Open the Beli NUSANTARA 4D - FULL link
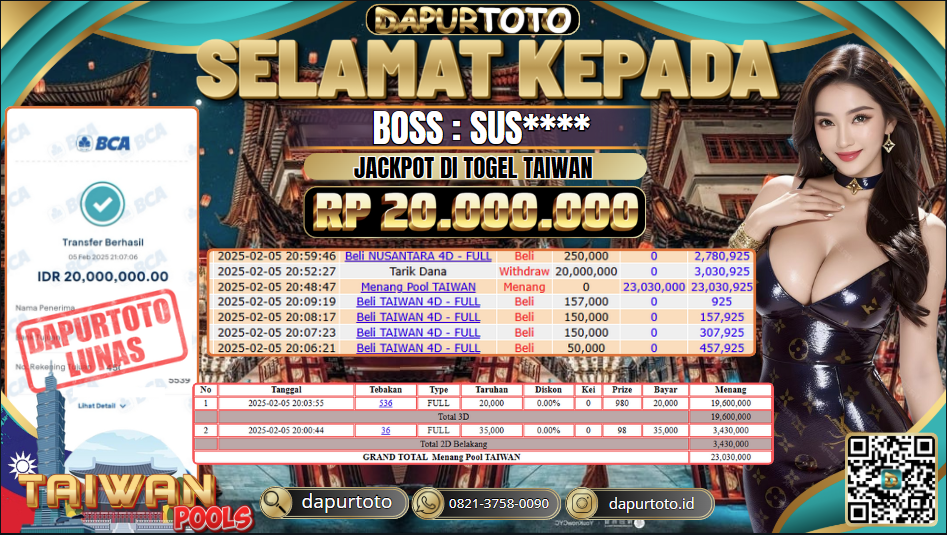Viewport: 947px width, 535px height. tap(418, 256)
